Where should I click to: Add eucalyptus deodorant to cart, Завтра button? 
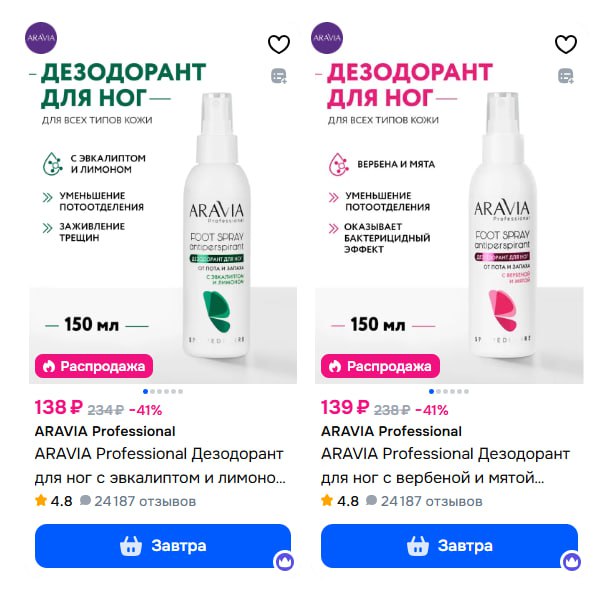tap(163, 546)
